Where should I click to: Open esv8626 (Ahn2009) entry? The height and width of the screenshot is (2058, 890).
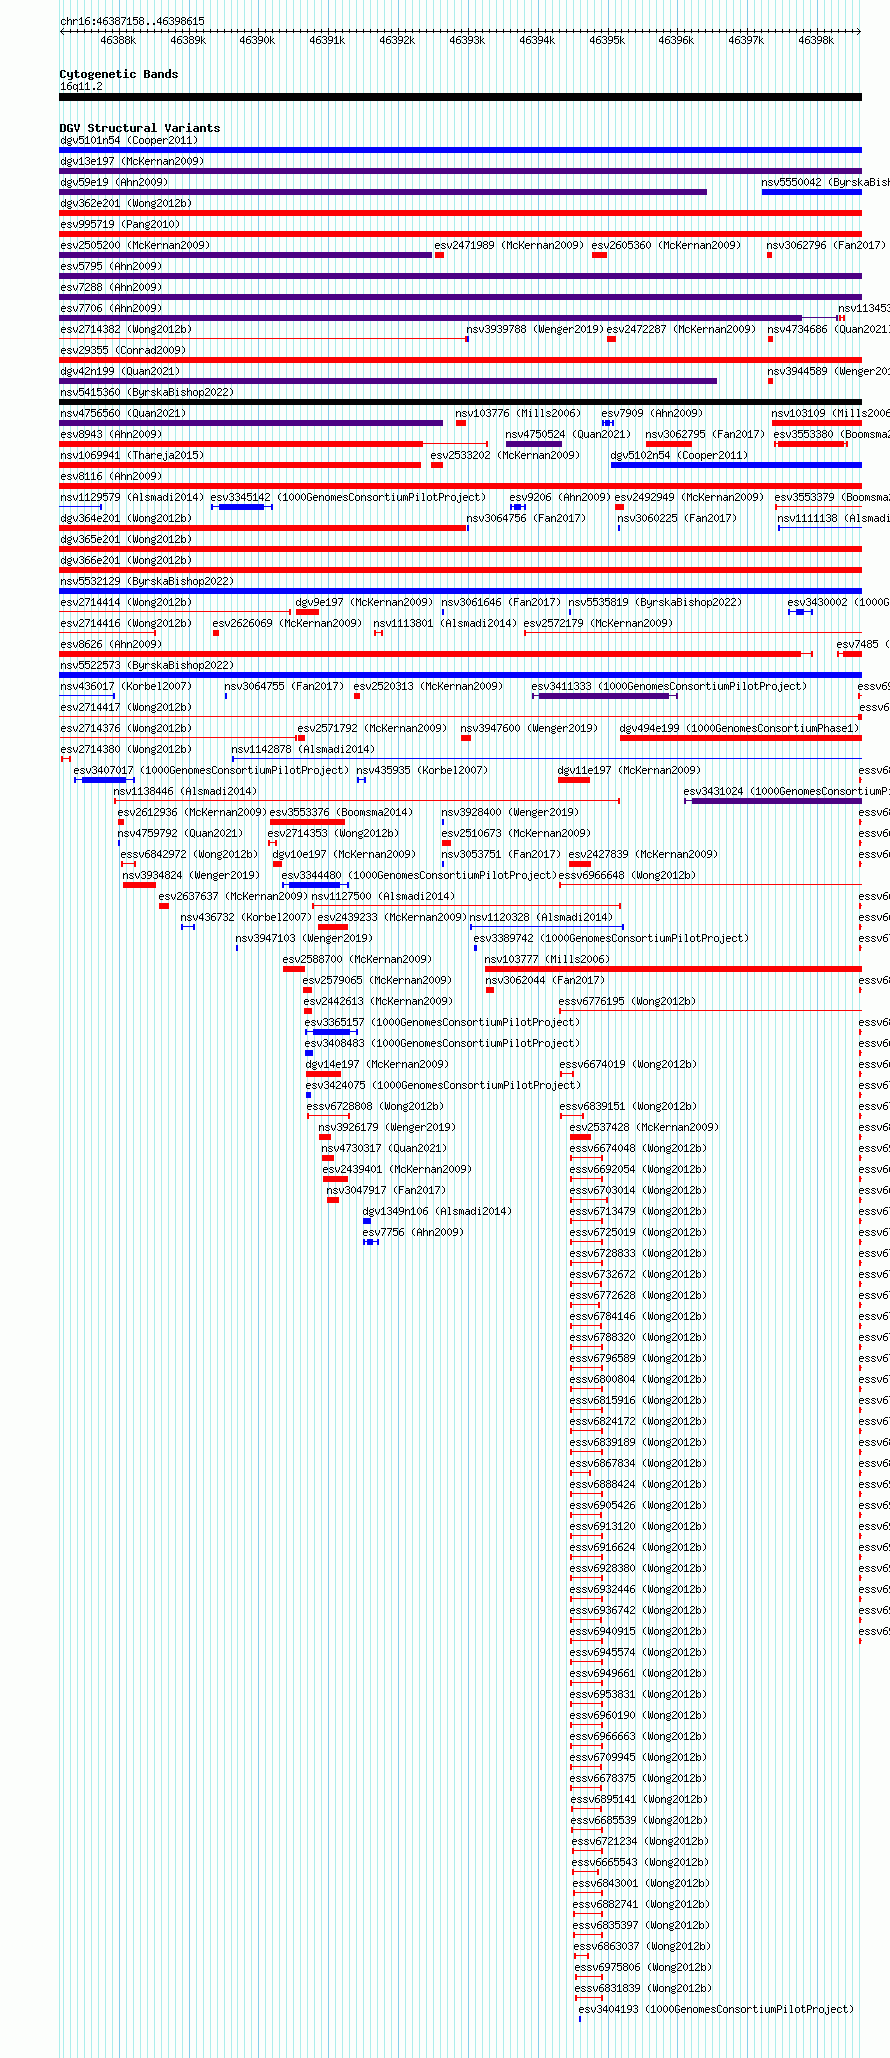pyautogui.click(x=111, y=645)
